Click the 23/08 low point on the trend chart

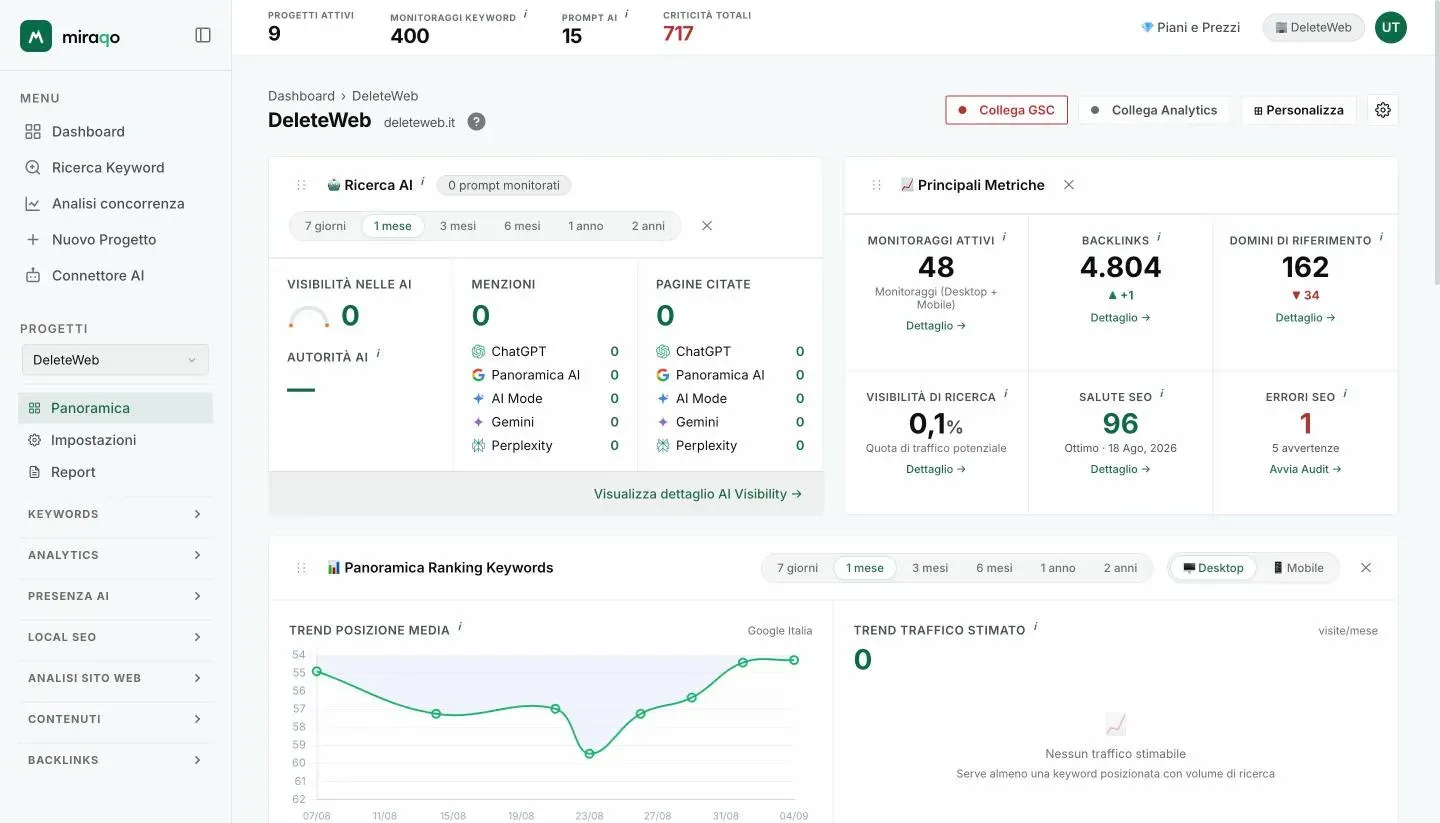pyautogui.click(x=589, y=753)
